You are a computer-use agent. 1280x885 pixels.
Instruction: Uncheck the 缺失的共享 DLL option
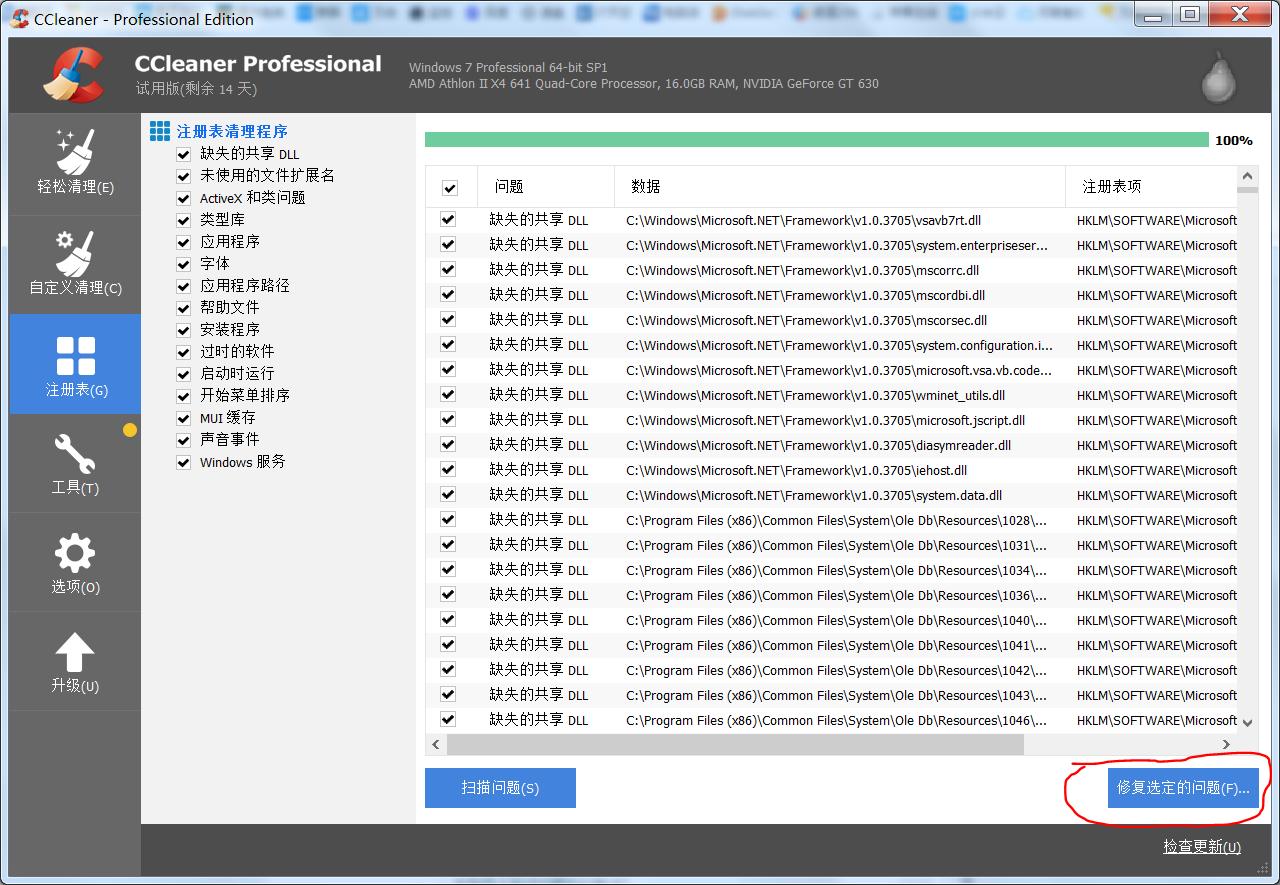pyautogui.click(x=184, y=154)
